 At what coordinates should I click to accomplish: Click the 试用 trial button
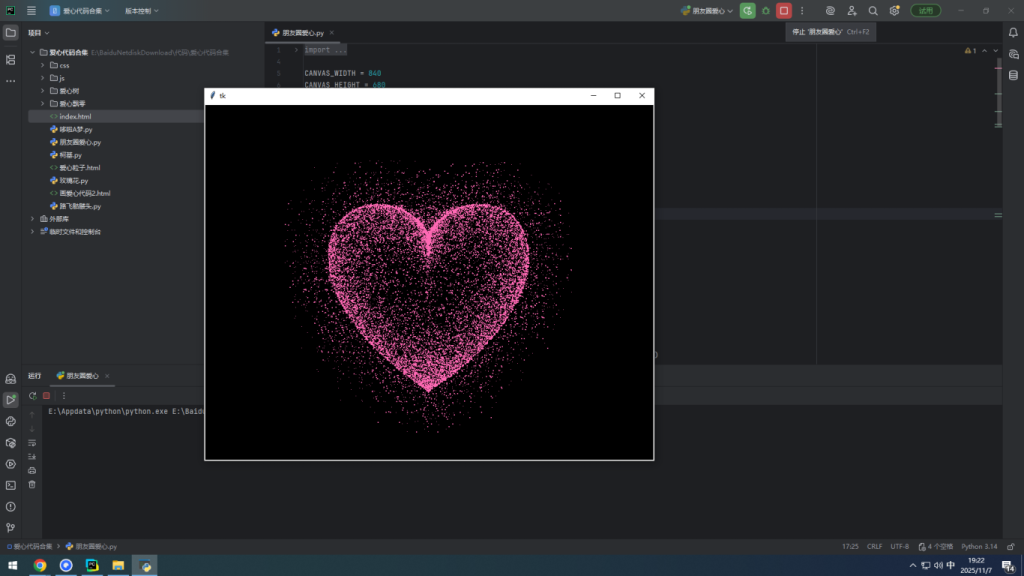(925, 10)
